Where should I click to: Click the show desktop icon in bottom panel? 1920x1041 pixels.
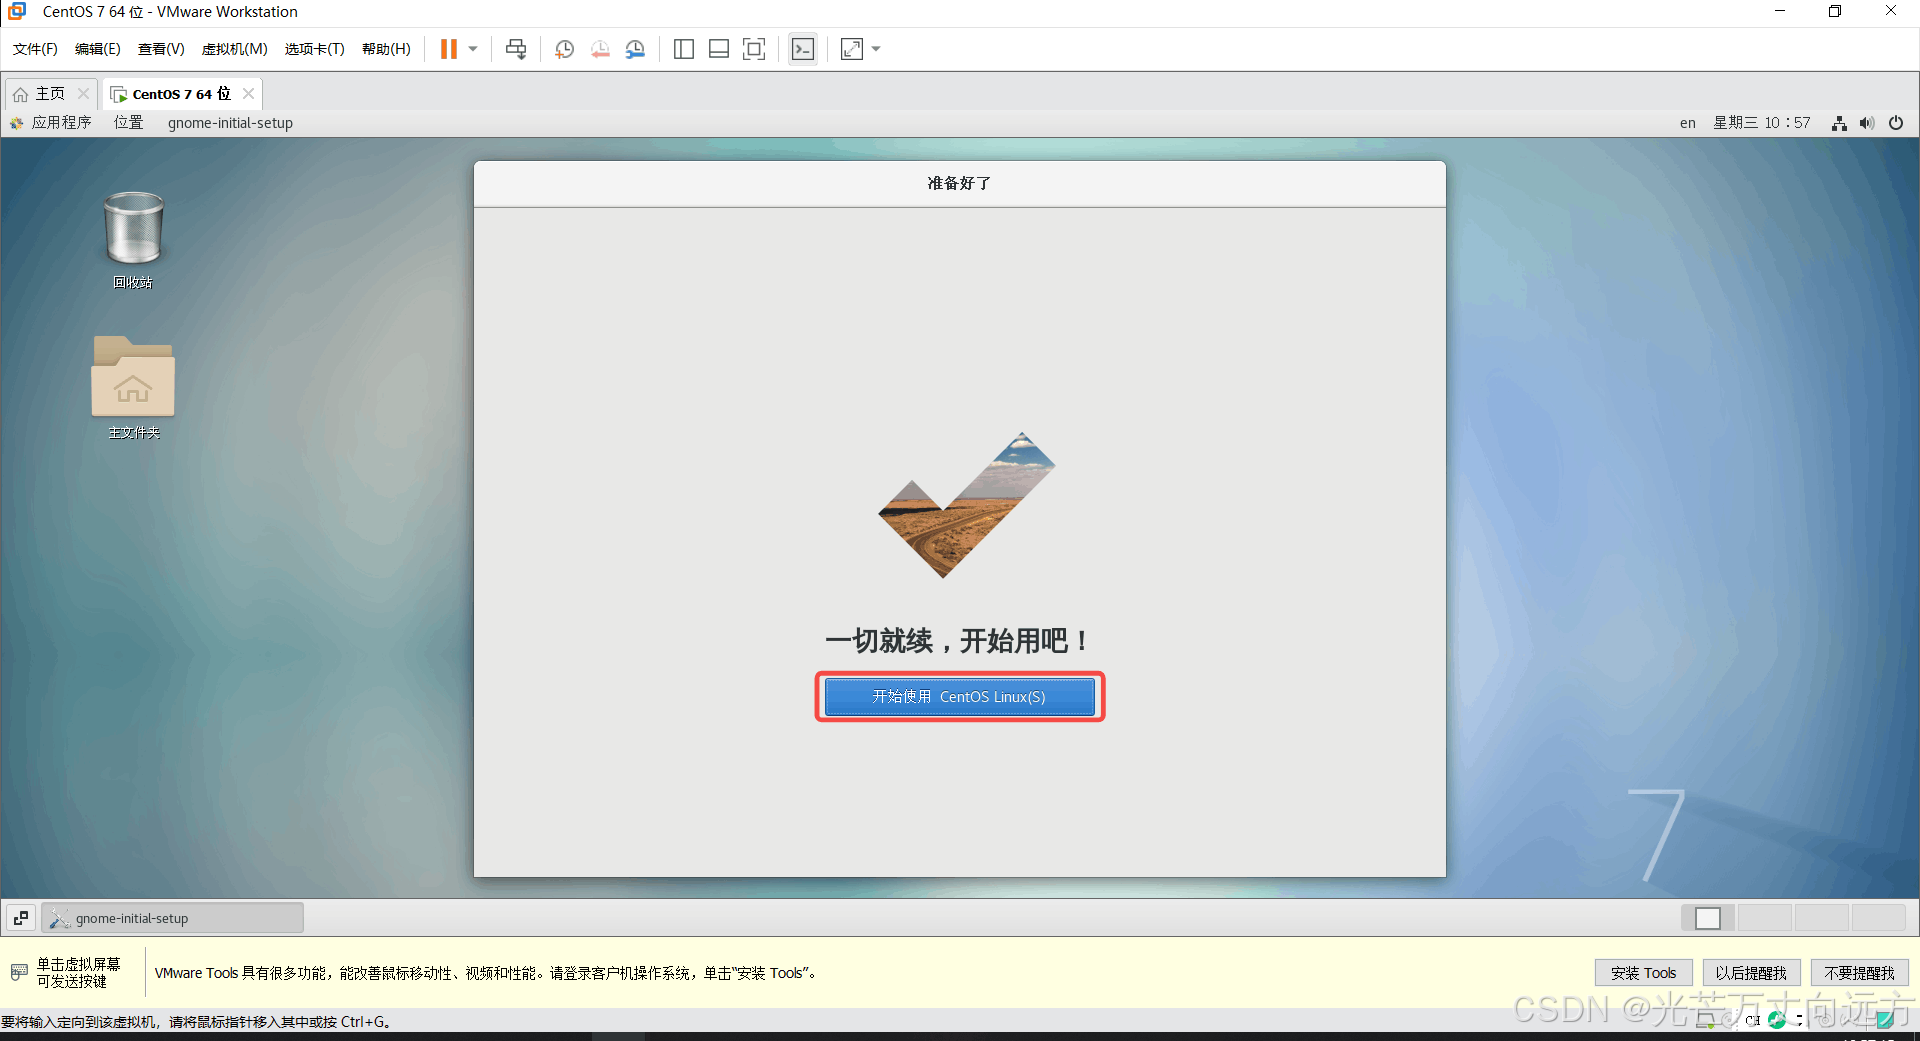21,918
